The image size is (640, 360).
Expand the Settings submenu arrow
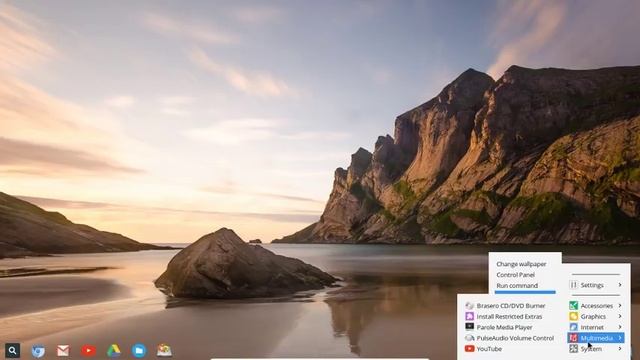620,285
